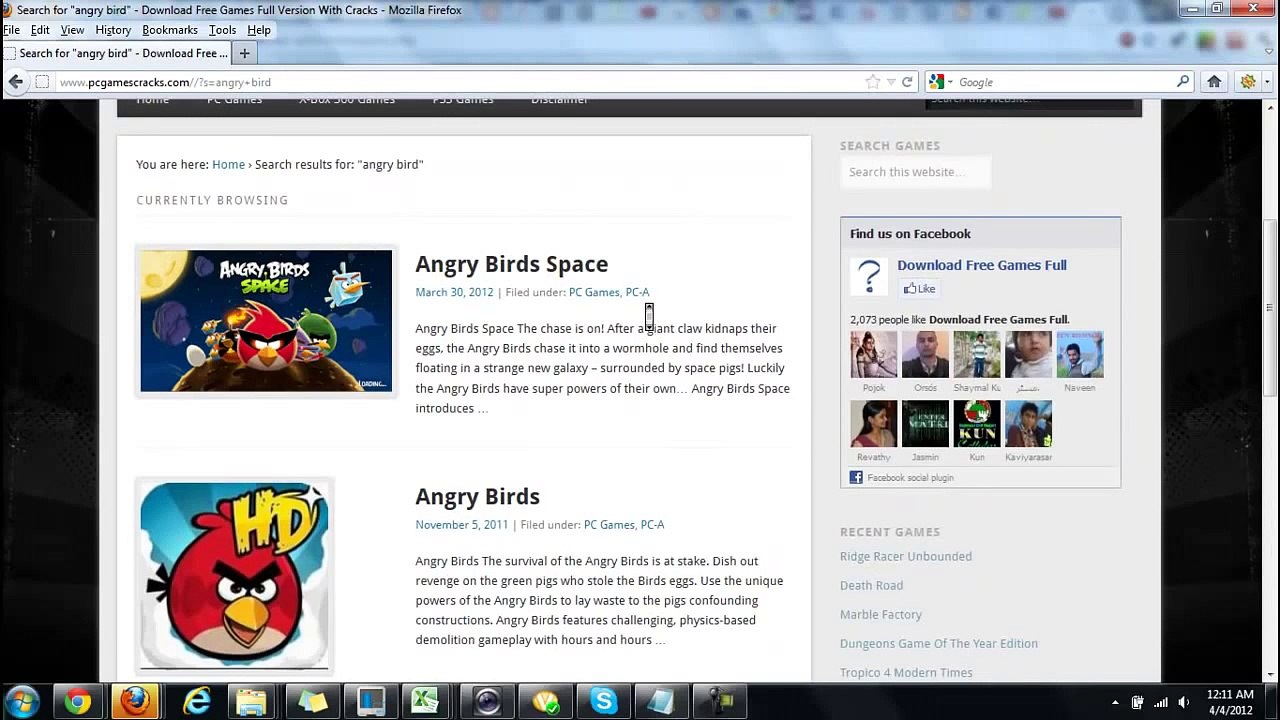Open the address bar history dropdown arrow
Viewport: 1280px width, 720px height.
(891, 82)
